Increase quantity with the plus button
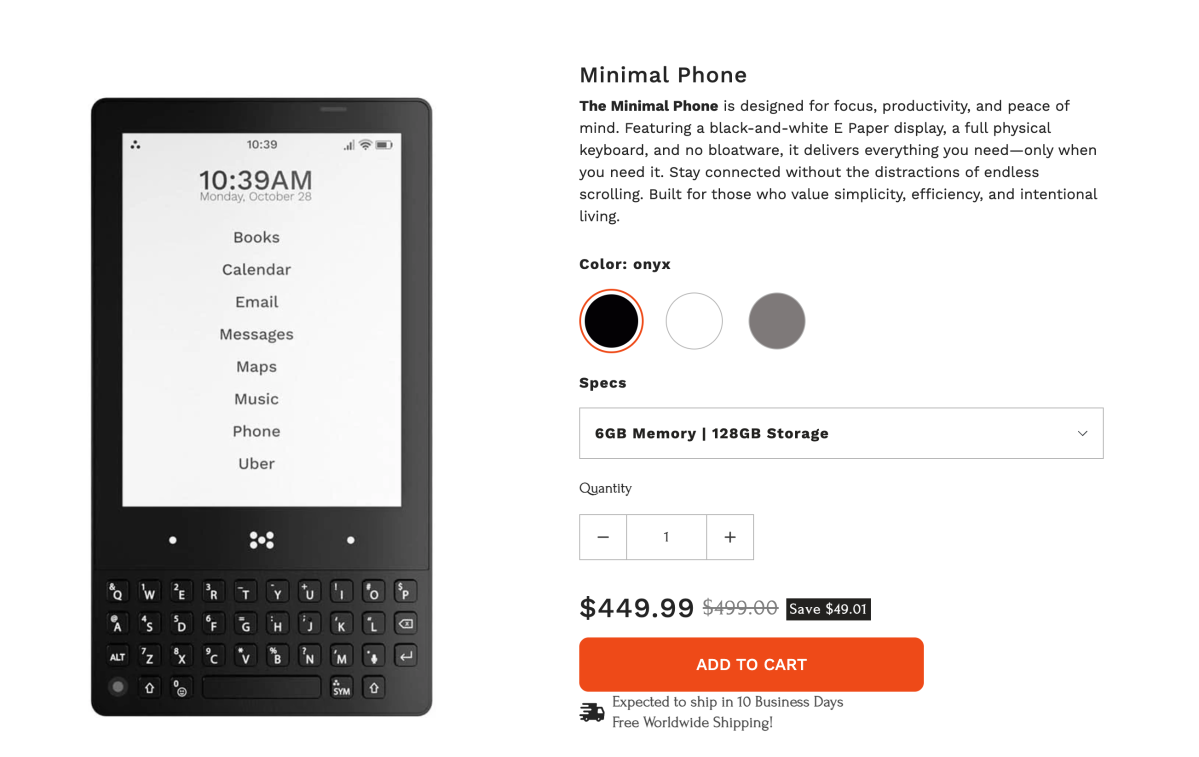The width and height of the screenshot is (1199, 757). (x=729, y=537)
